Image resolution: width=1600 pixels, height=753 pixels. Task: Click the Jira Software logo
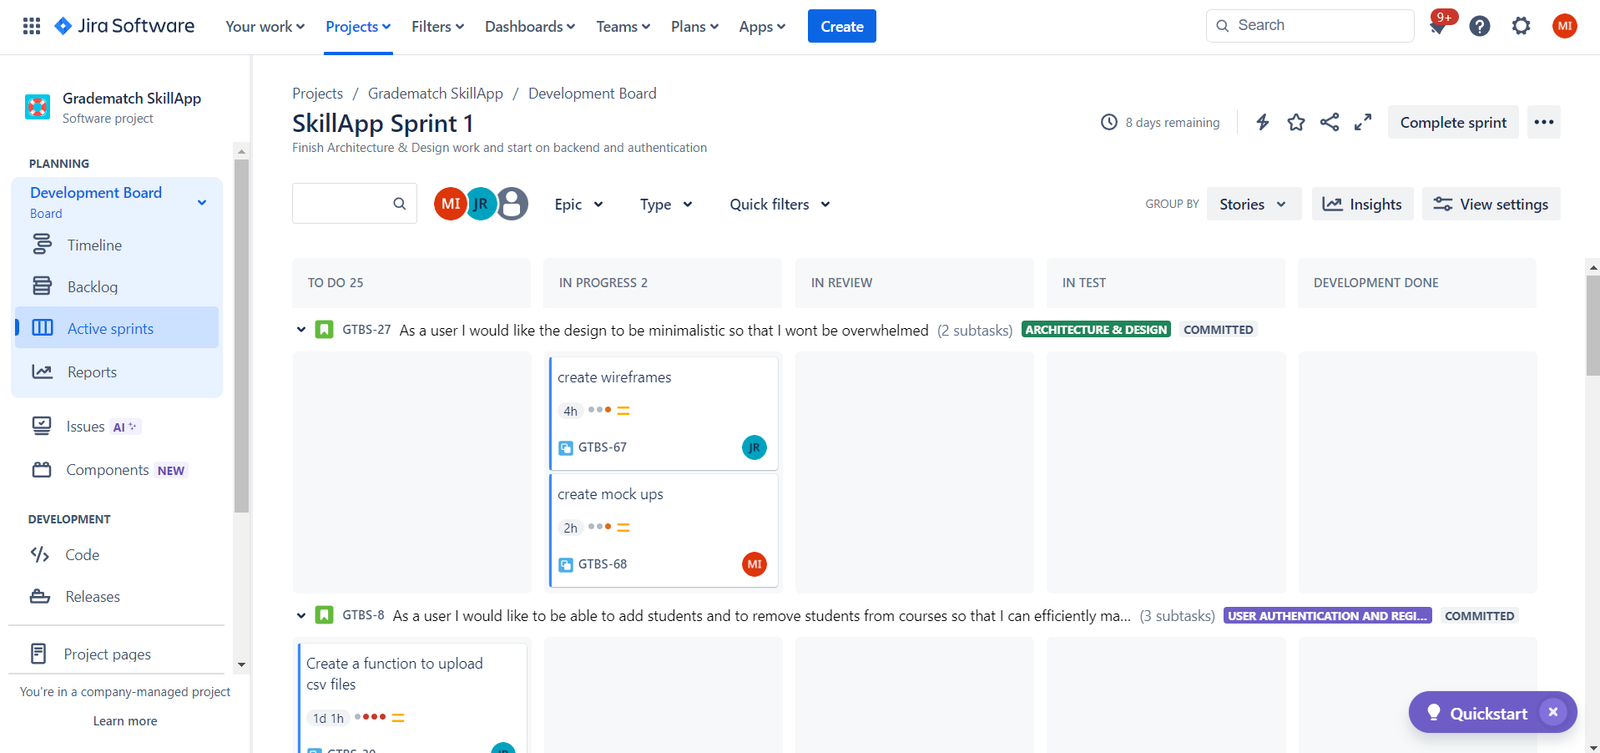(x=125, y=26)
